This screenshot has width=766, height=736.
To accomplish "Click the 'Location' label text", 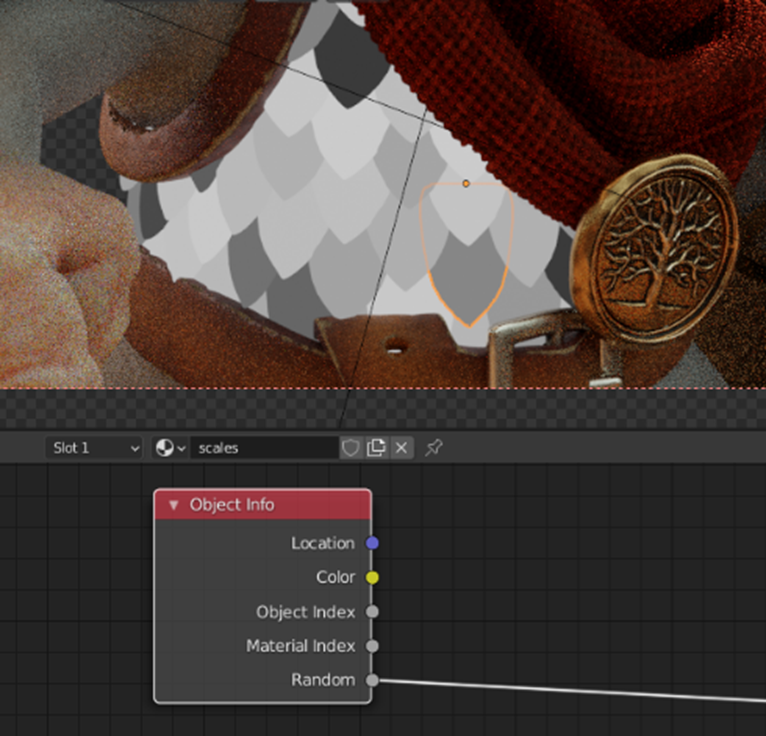I will [323, 543].
